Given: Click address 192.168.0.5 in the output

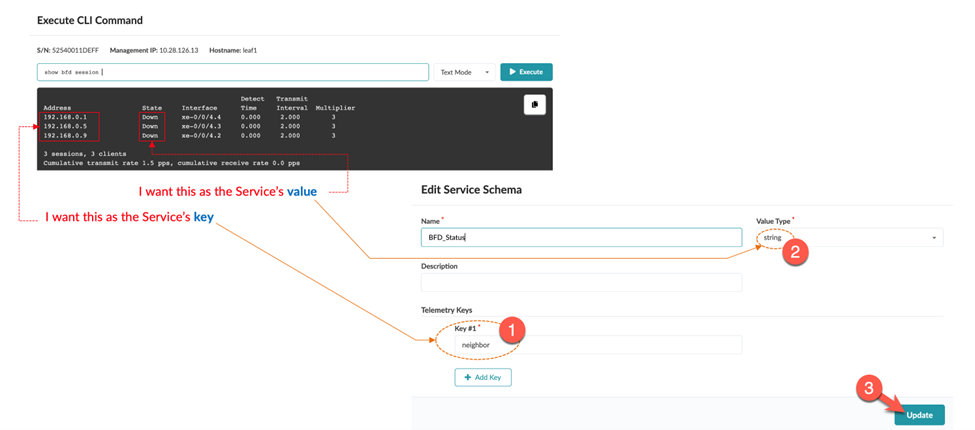Looking at the screenshot, I should [65, 127].
